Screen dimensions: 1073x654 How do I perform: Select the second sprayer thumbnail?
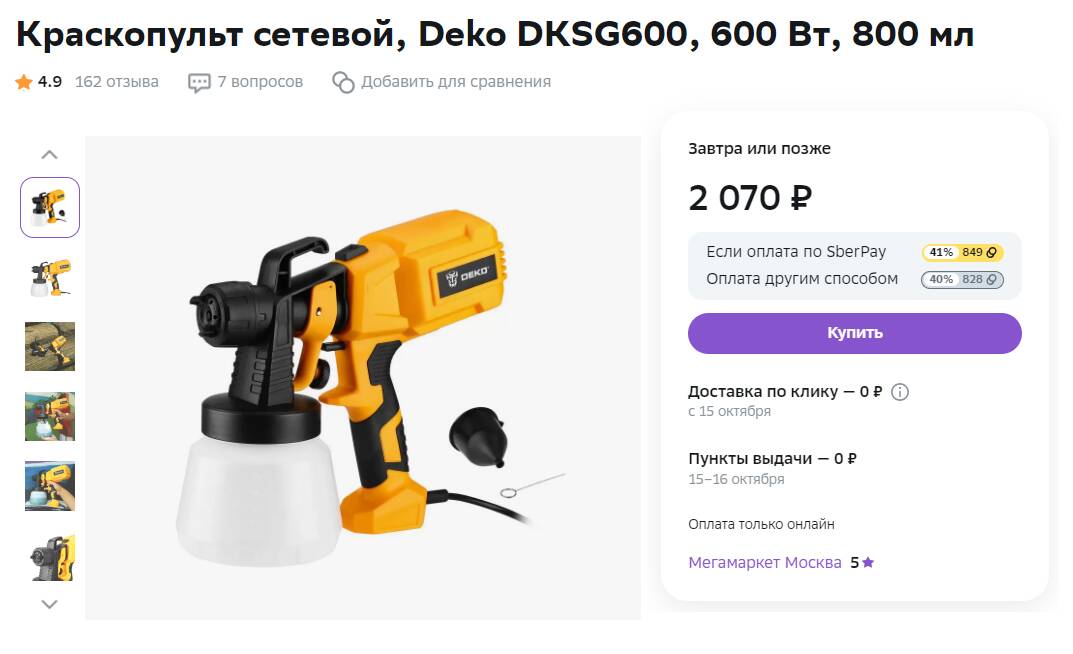pyautogui.click(x=50, y=277)
